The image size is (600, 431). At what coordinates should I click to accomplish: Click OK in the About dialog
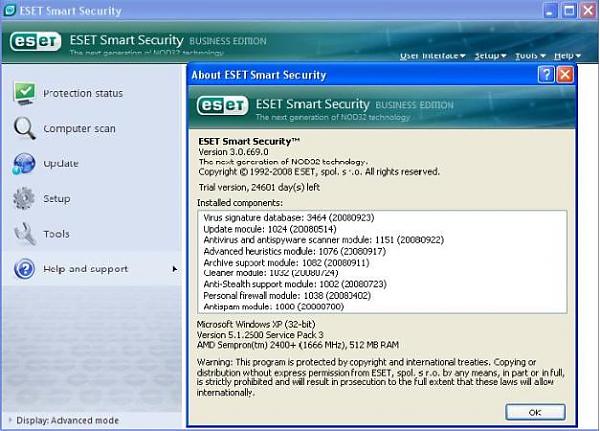click(x=535, y=412)
